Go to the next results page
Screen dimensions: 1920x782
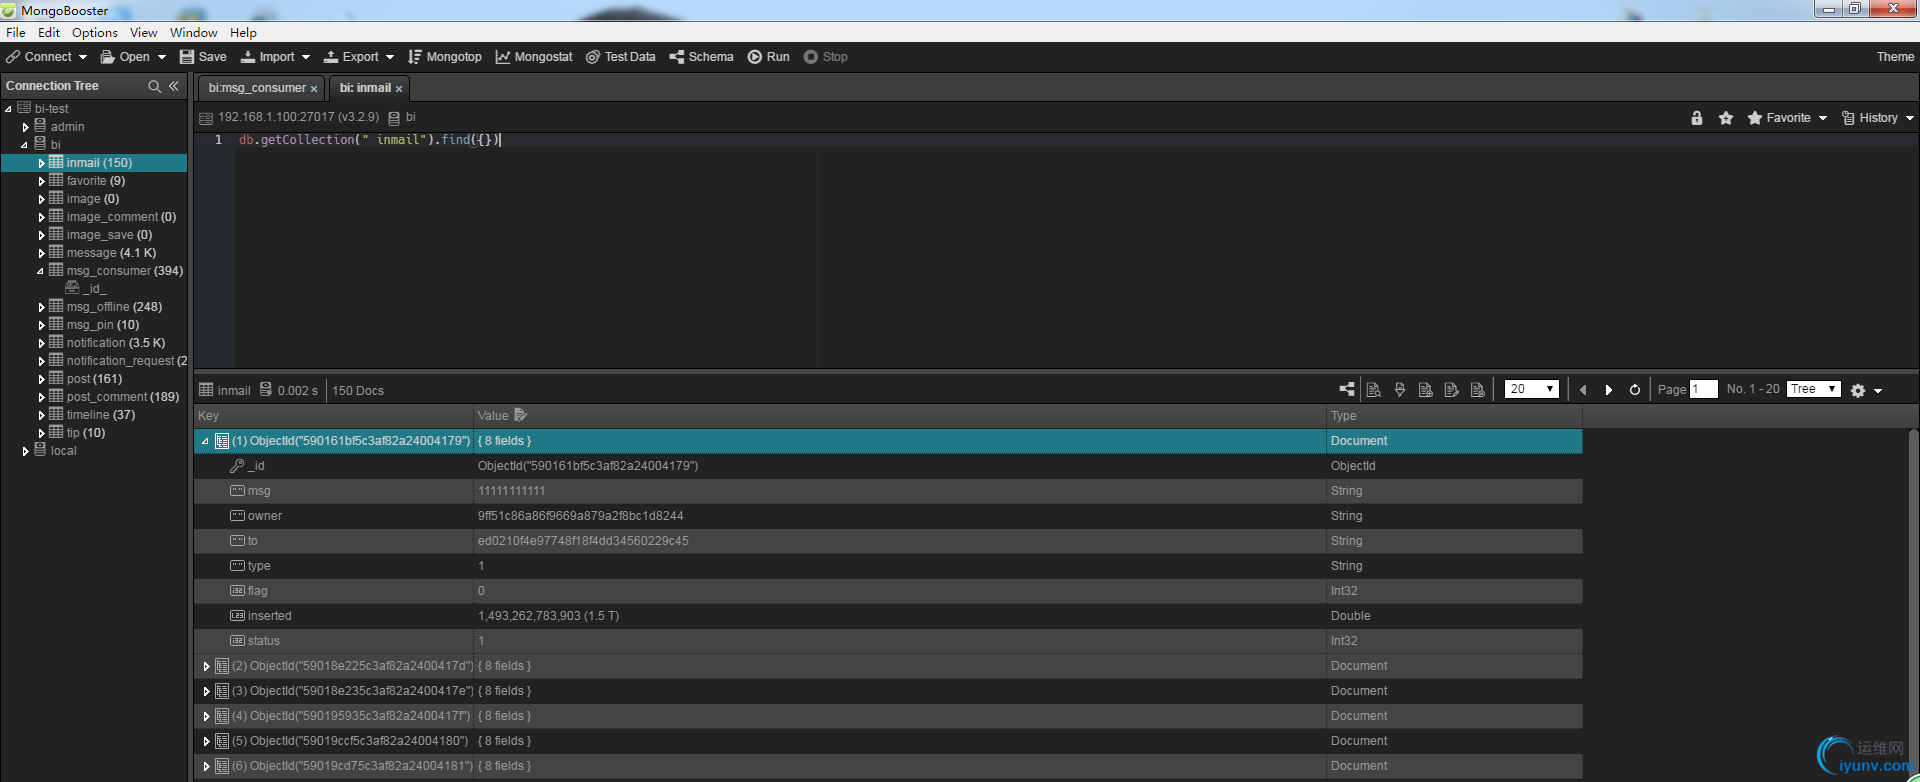tap(1609, 390)
